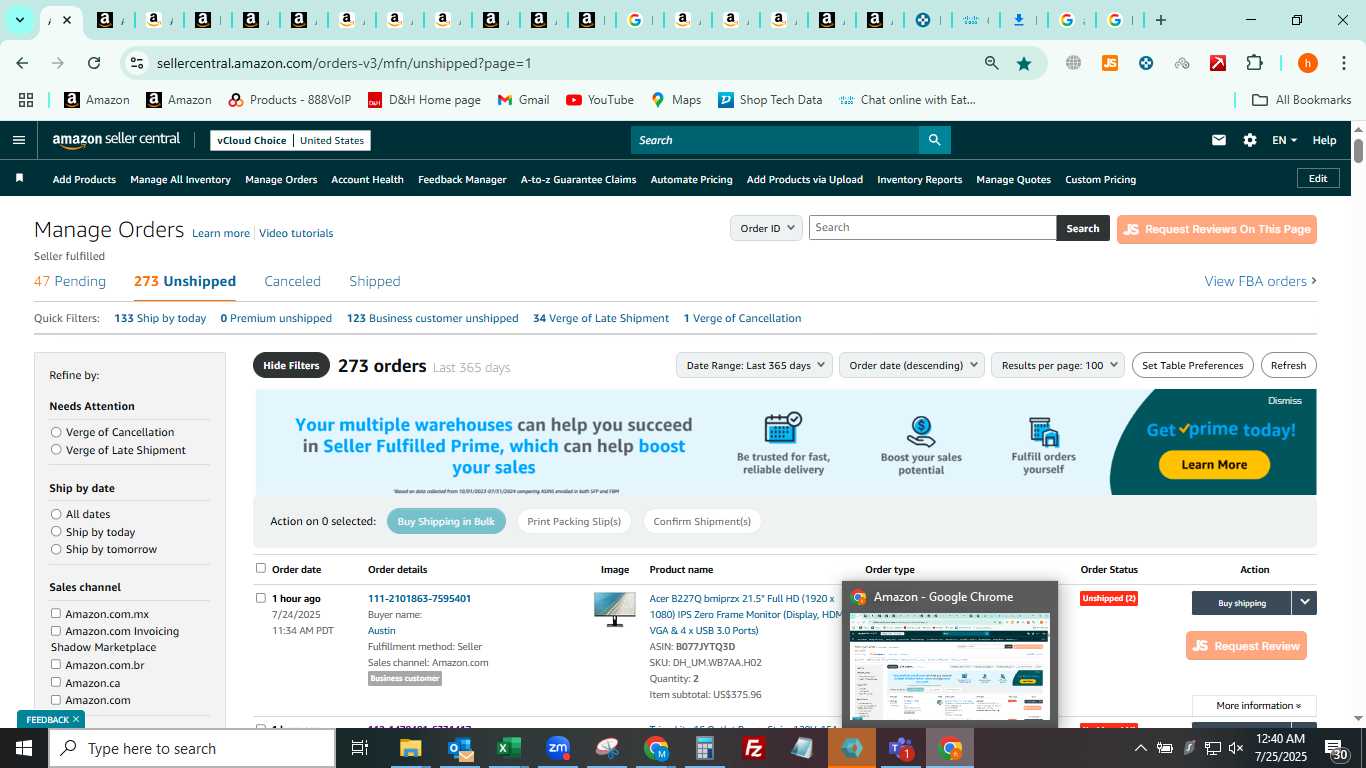Click the Amazon Seller Central logo
Image resolution: width=1366 pixels, height=768 pixels.
[x=116, y=140]
